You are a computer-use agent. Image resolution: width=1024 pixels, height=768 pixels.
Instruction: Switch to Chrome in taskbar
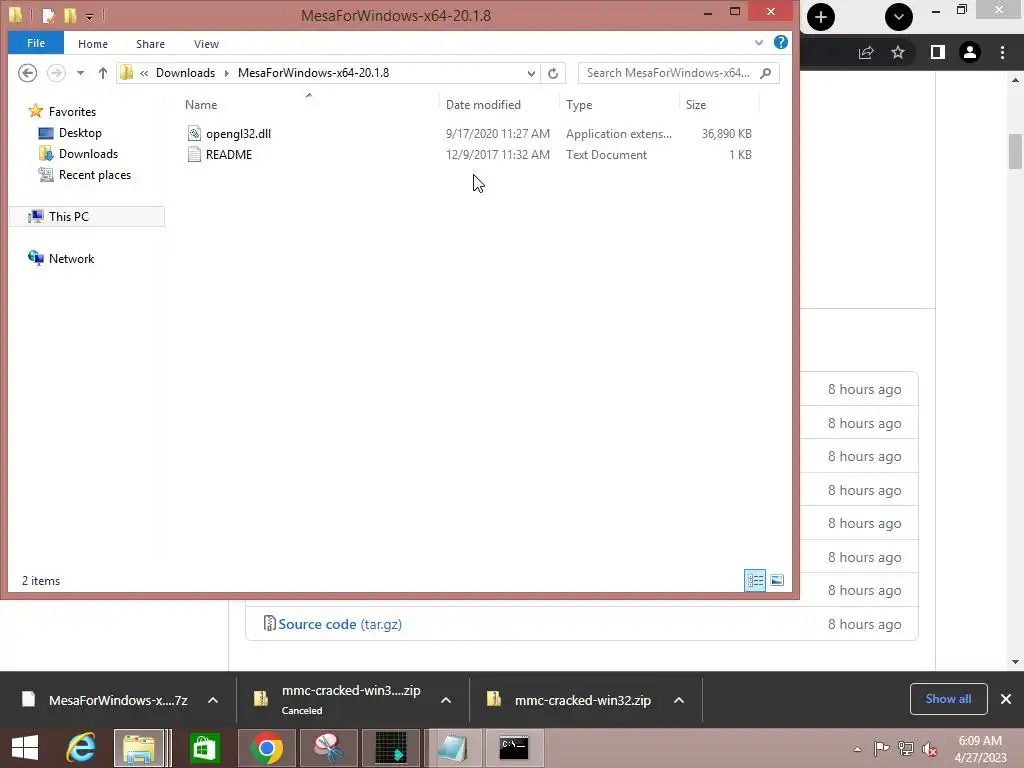(266, 748)
